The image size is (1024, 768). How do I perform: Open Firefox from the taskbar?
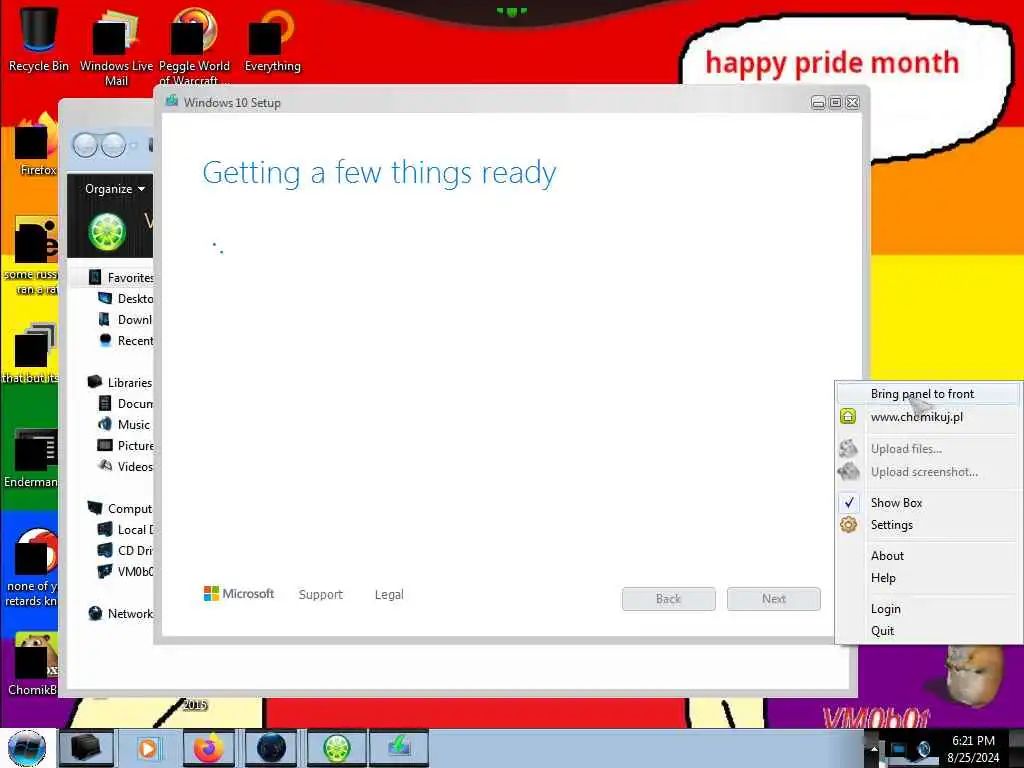tap(209, 748)
